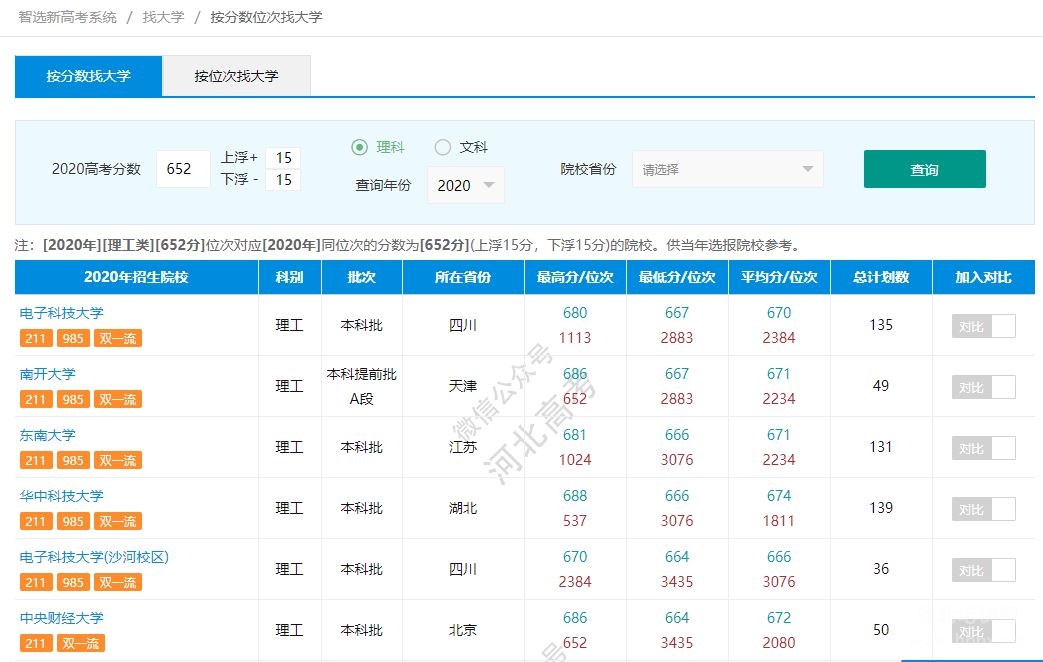
Task: Open 电子科技大学 university link
Action: 61,313
